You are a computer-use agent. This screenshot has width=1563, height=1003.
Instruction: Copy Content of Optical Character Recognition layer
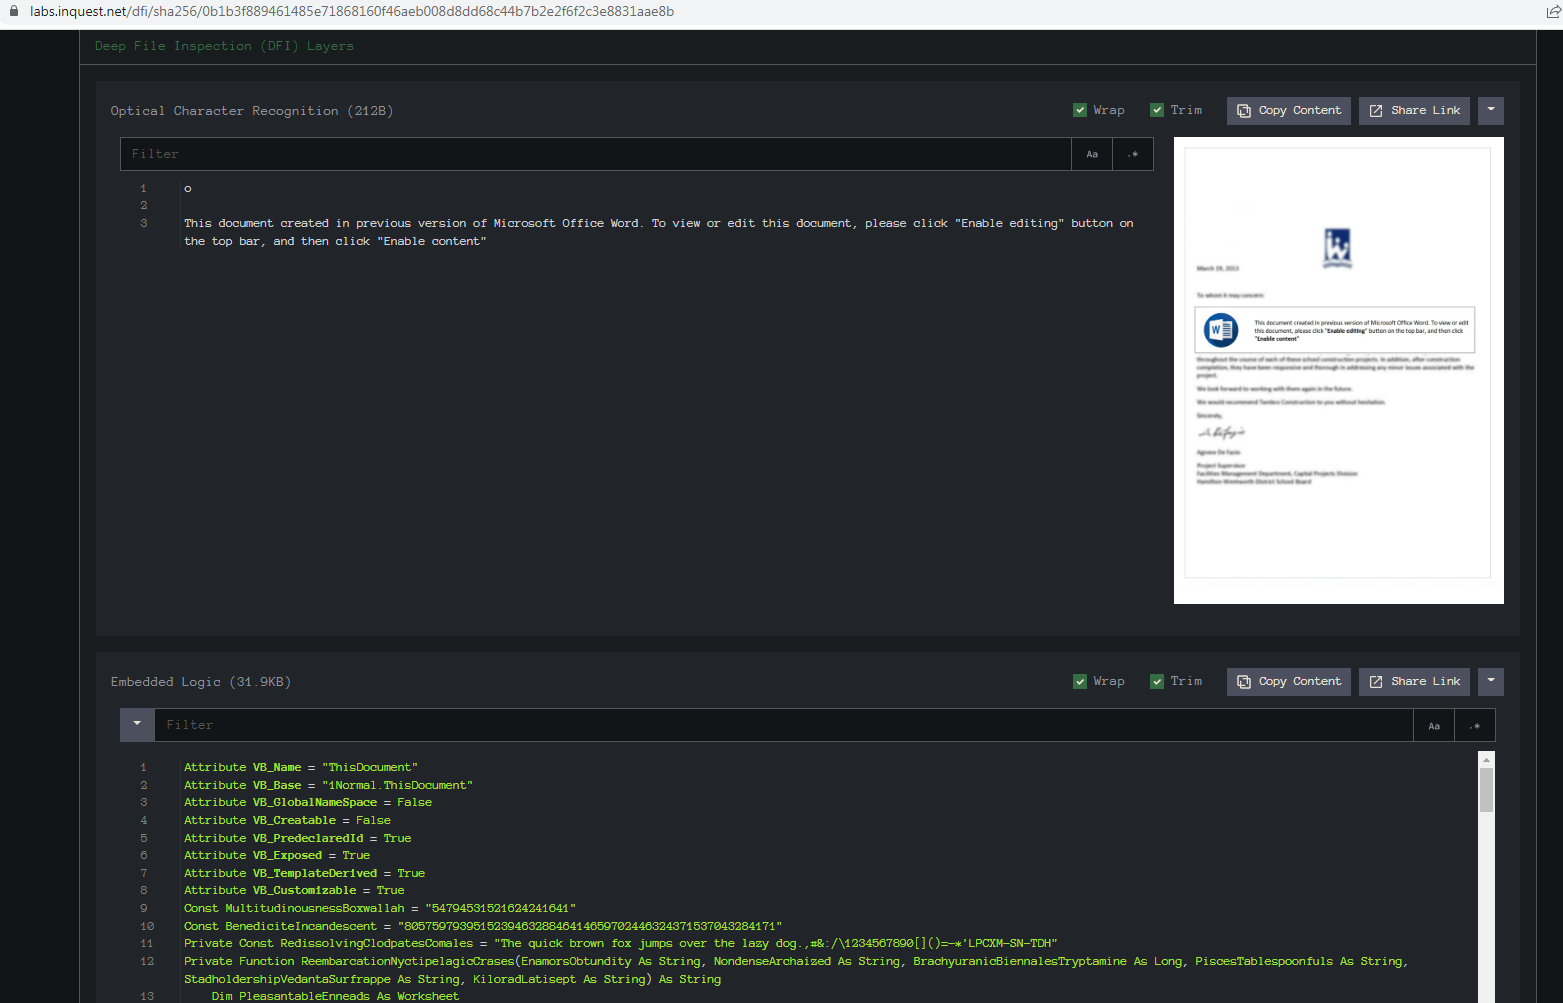(x=1289, y=111)
